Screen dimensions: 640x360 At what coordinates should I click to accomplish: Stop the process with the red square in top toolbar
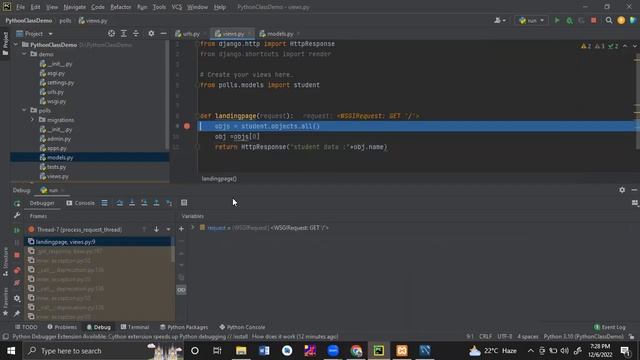click(x=594, y=20)
